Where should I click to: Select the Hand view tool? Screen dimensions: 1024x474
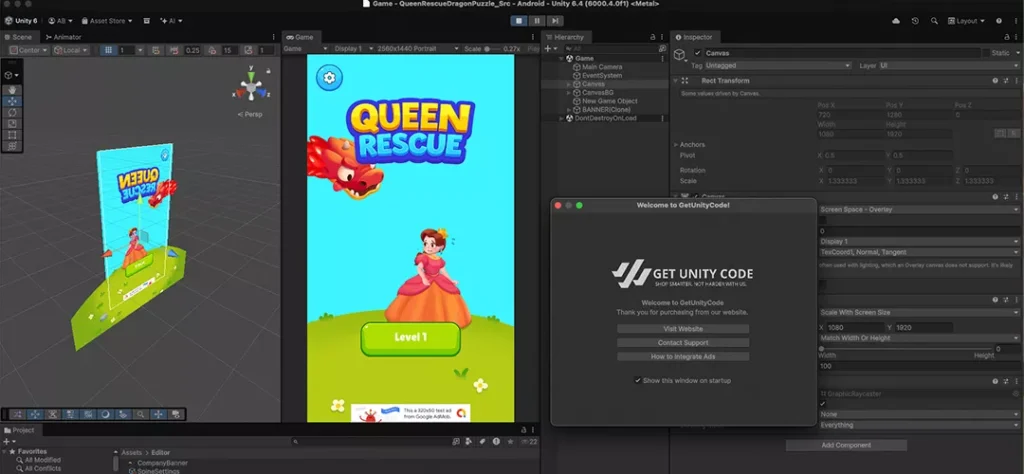[12, 90]
